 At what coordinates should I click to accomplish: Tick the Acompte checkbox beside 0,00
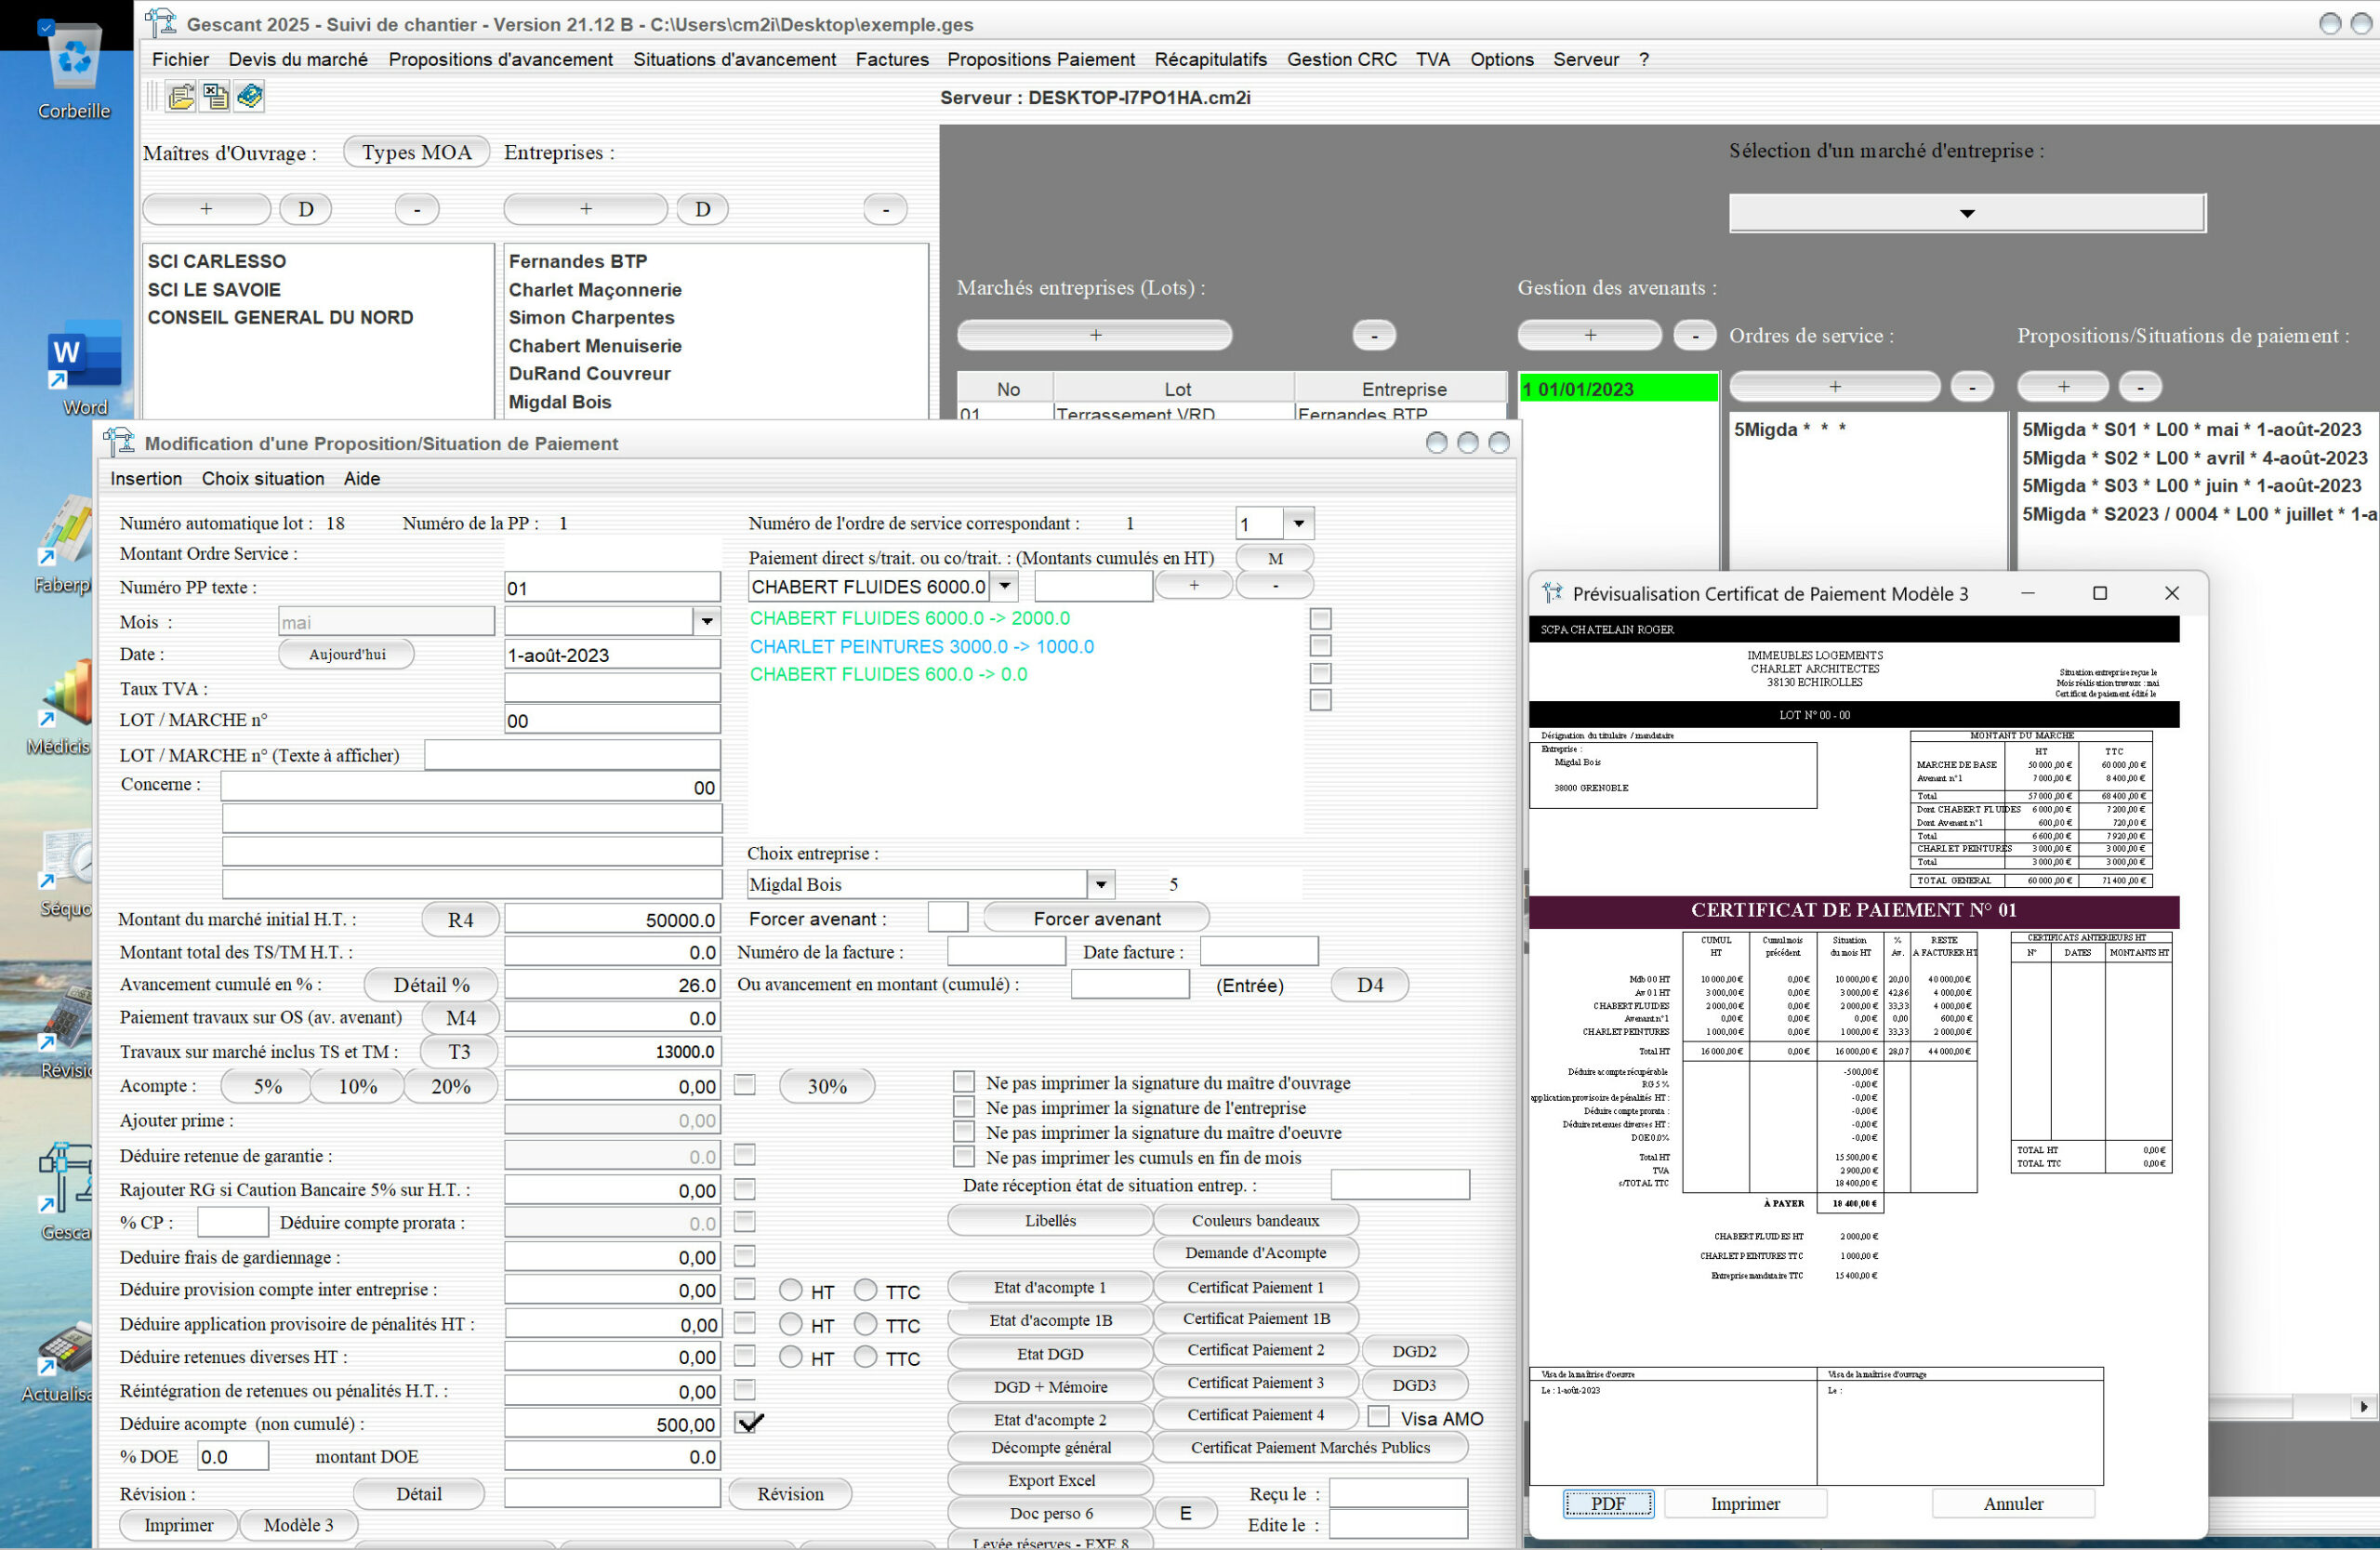745,1085
